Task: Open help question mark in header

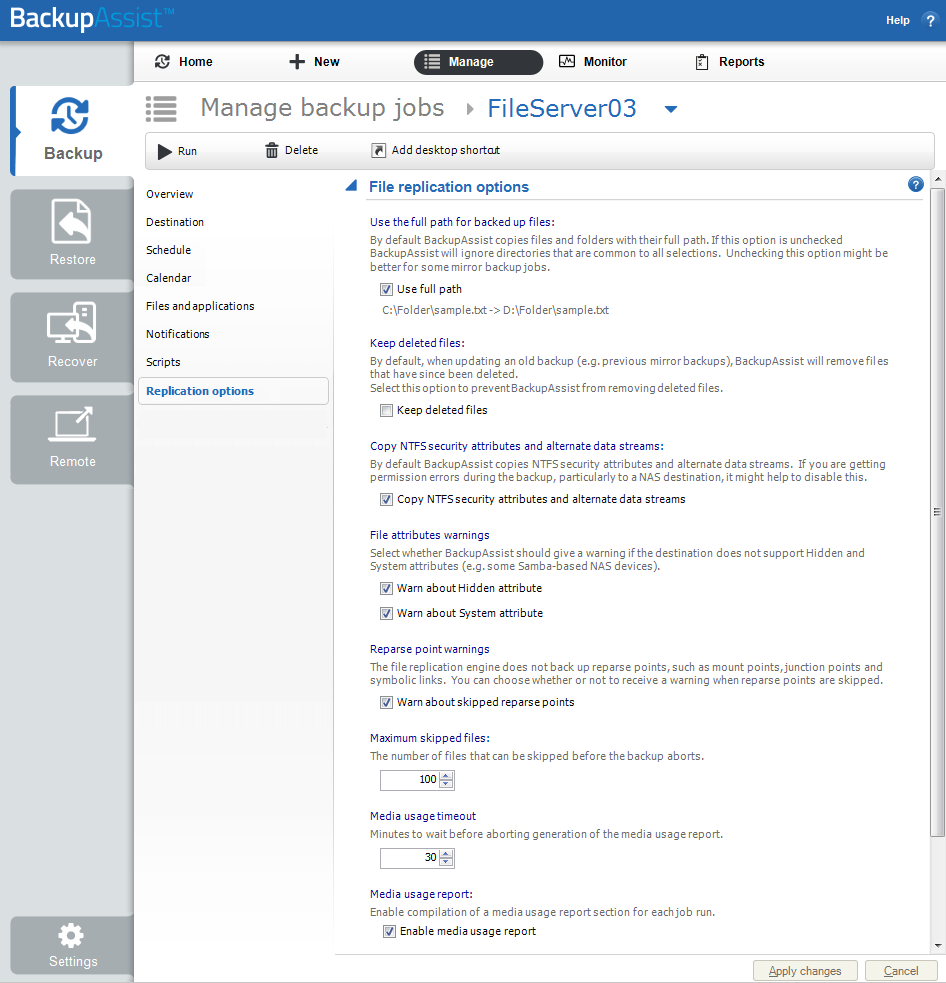Action: click(929, 20)
